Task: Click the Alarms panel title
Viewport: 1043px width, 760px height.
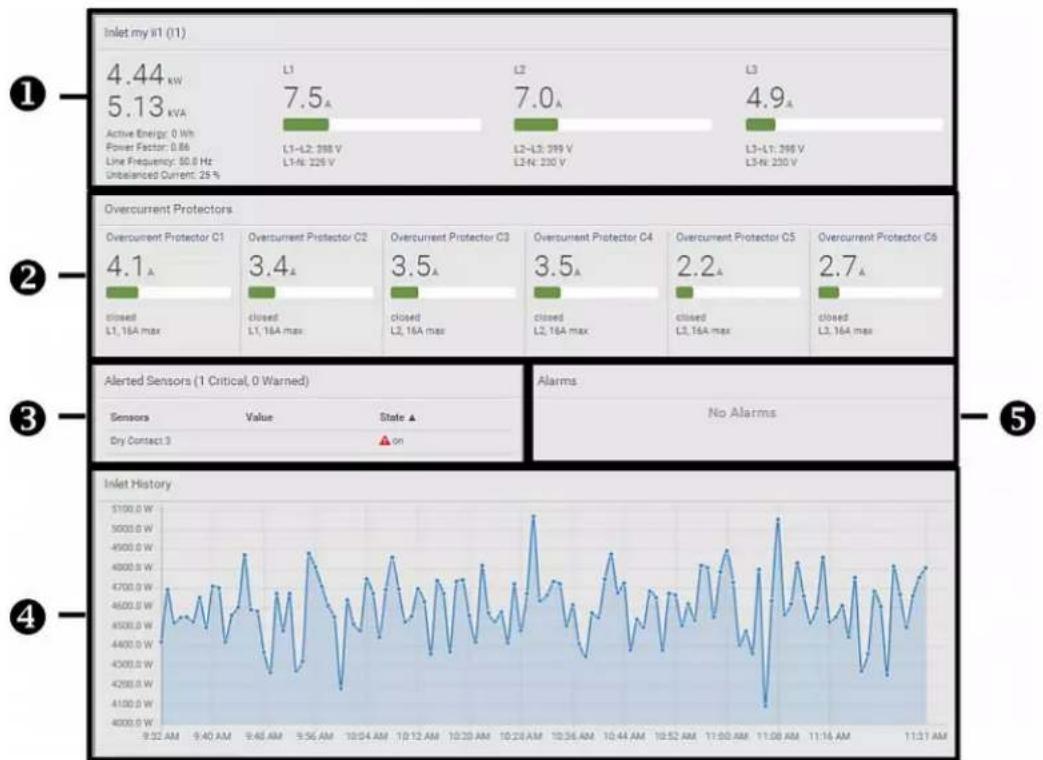Action: click(x=557, y=381)
